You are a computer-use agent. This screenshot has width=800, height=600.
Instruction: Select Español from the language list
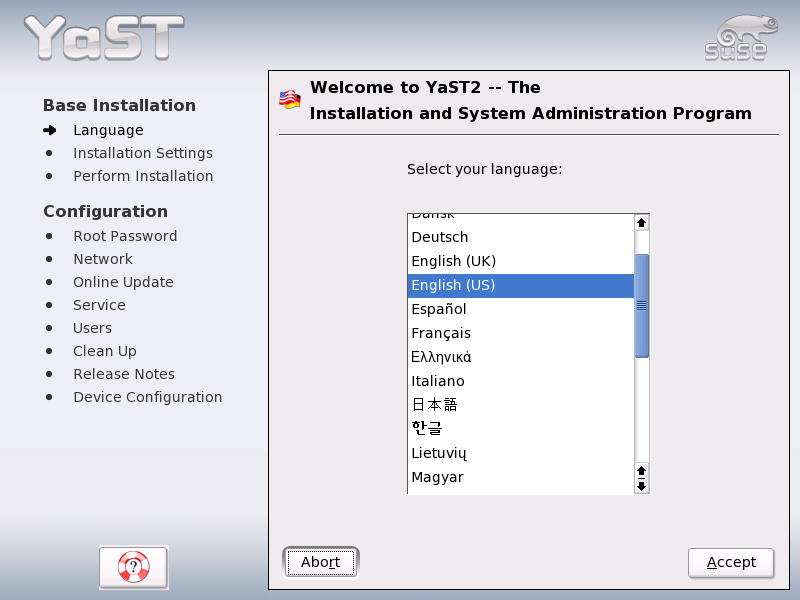pos(438,309)
